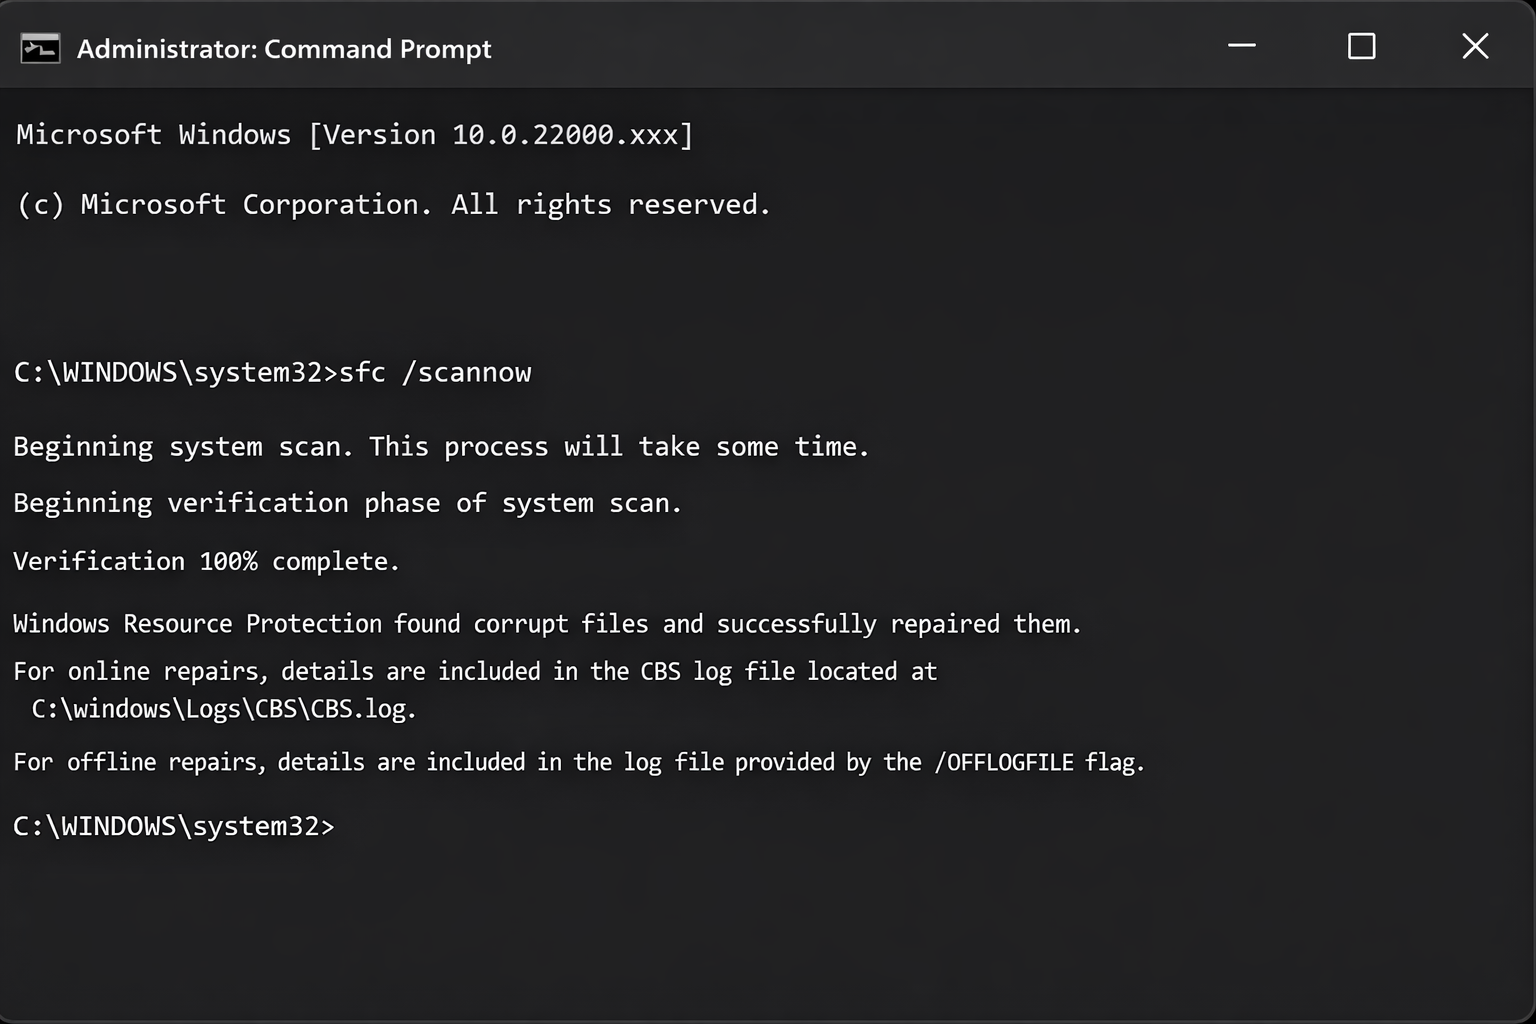This screenshot has height=1024, width=1536.
Task: Click the Beginning system scan message
Action: tap(440, 446)
